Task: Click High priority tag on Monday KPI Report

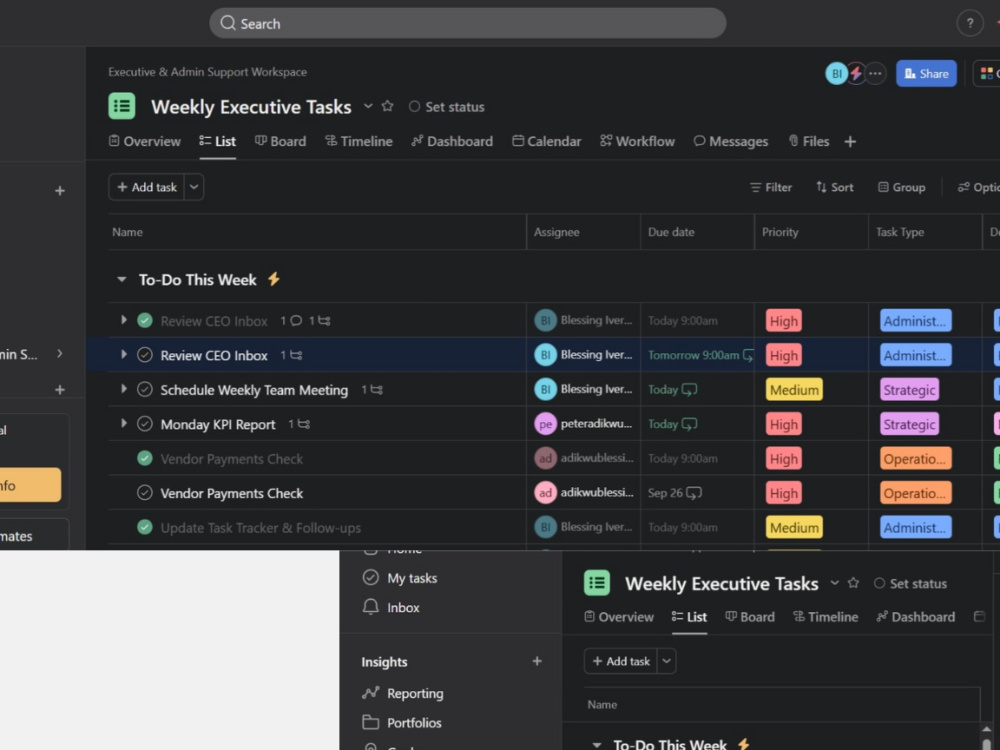Action: click(x=783, y=424)
